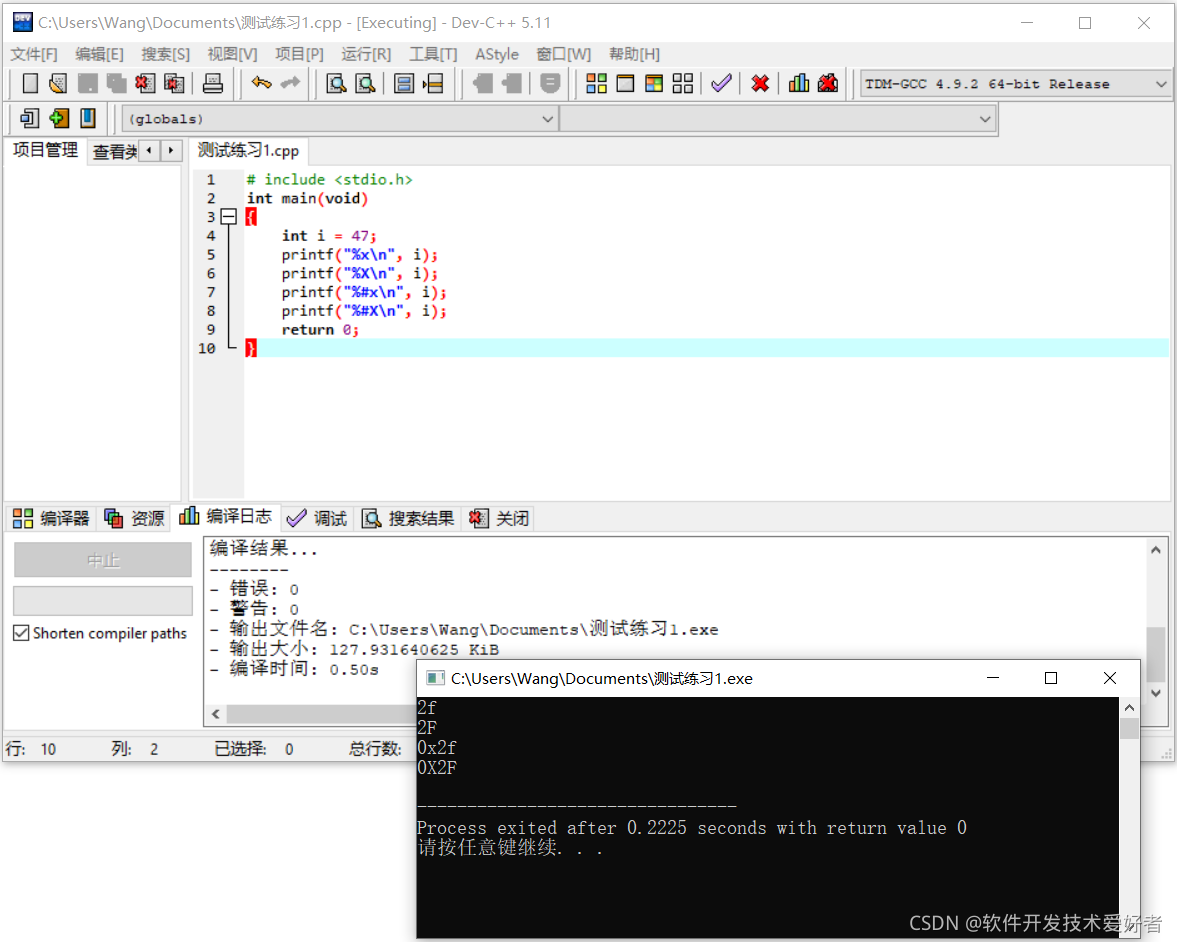Click the grayed-out Save All icon
This screenshot has height=942, width=1177.
116,83
